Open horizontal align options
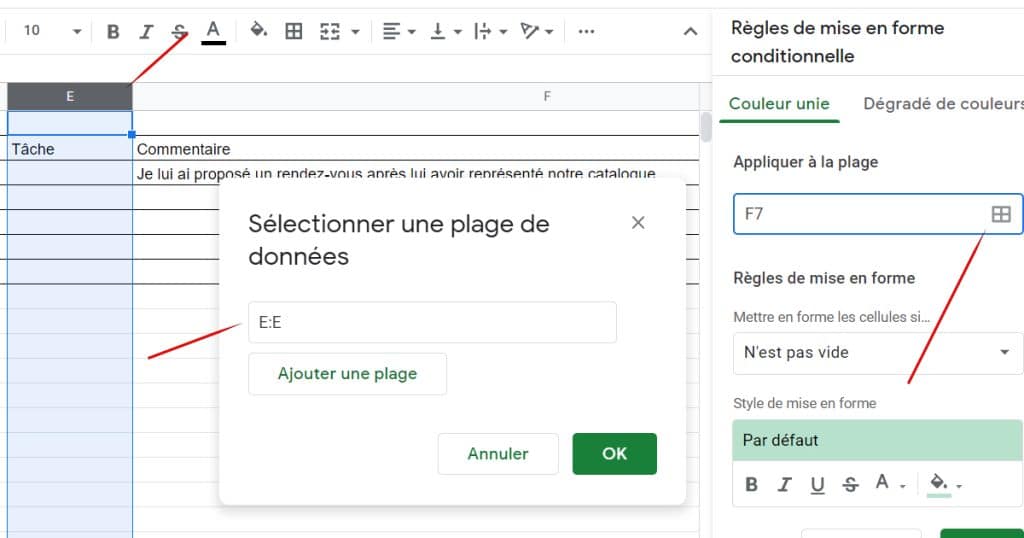Image resolution: width=1024 pixels, height=538 pixels. pos(391,31)
